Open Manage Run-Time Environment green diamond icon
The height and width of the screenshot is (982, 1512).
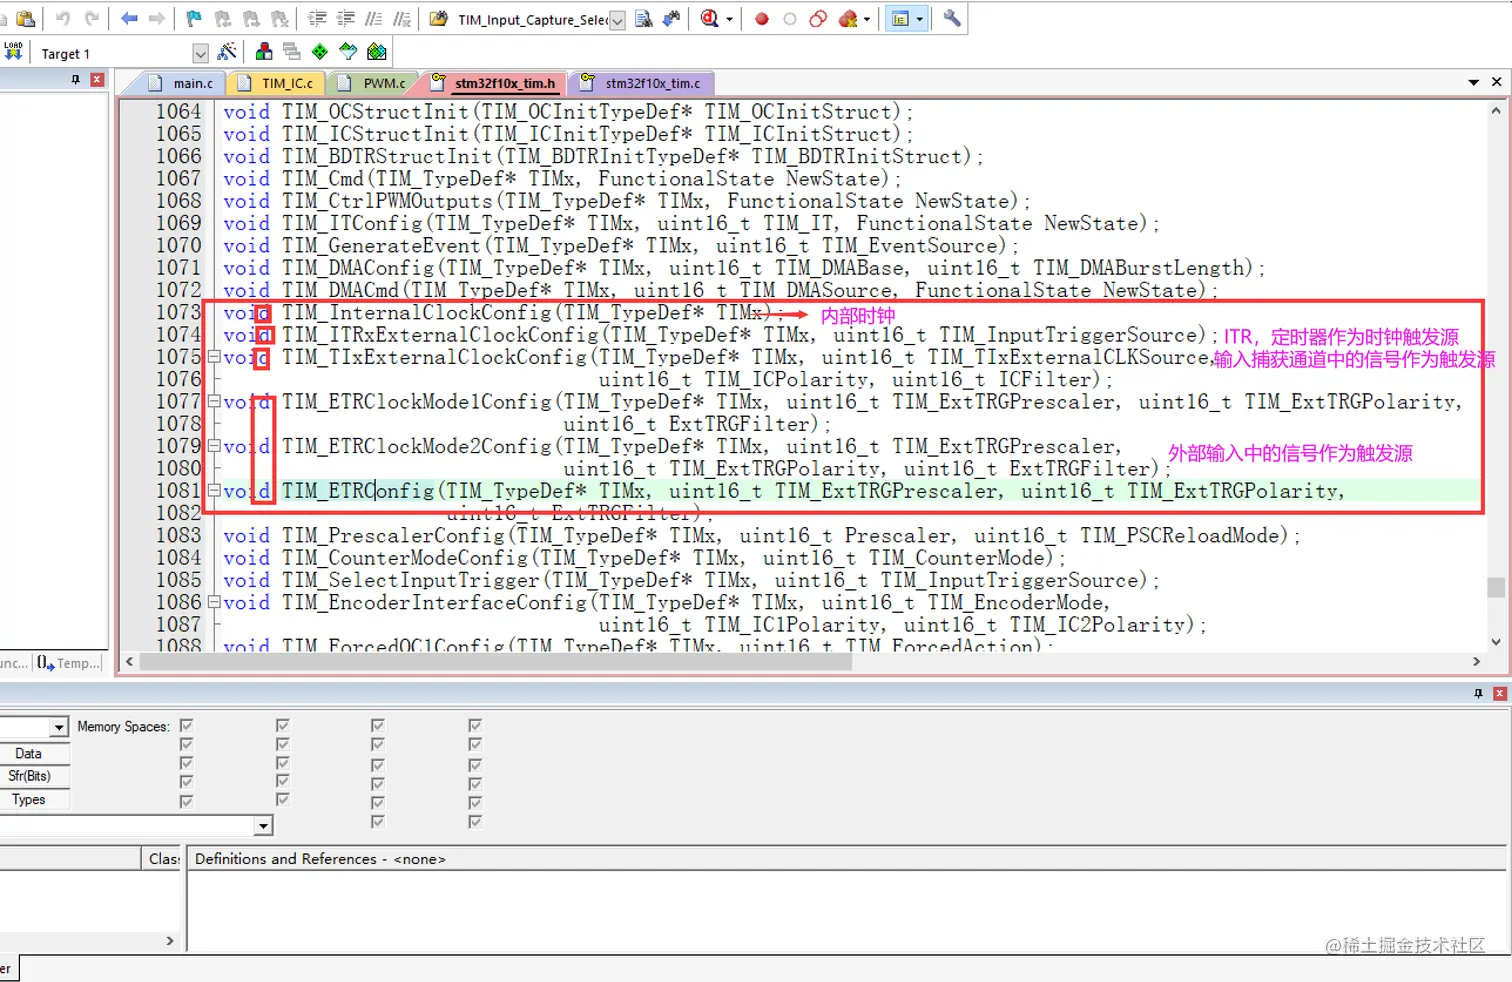point(320,51)
